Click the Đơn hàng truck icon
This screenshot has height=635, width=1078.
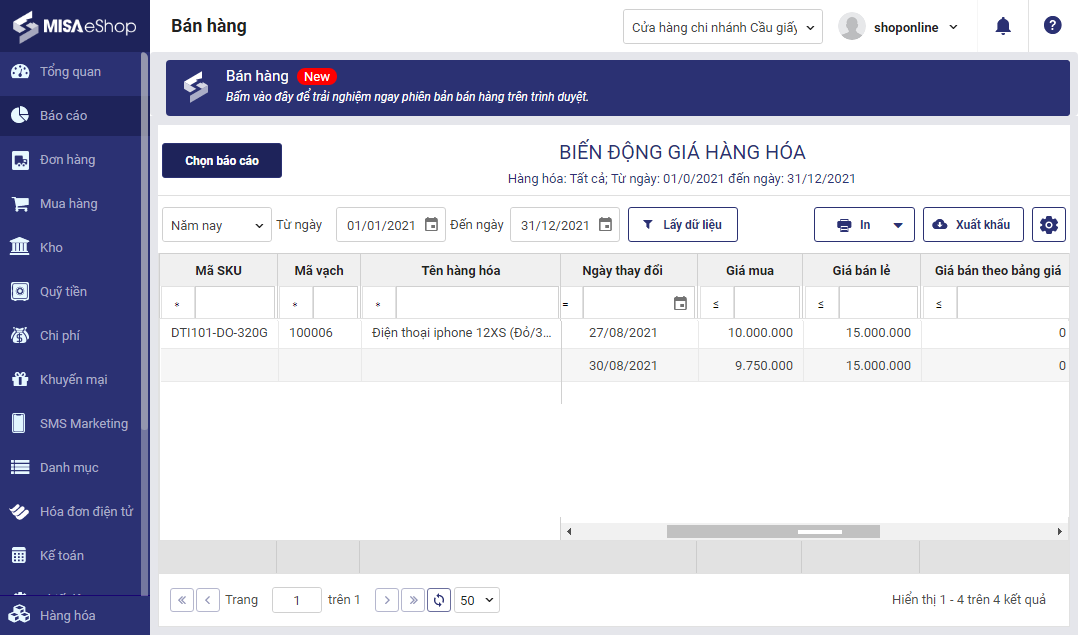[20, 160]
